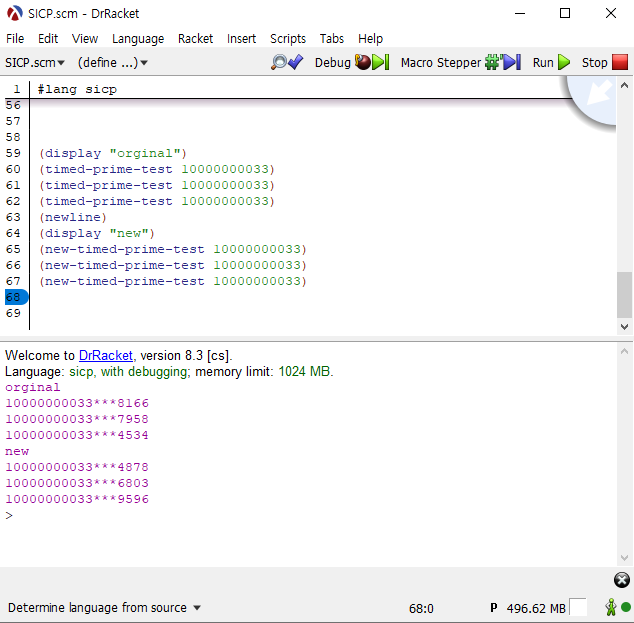Click the editor scrollbar down arrow
634x623 pixels.
(625, 327)
